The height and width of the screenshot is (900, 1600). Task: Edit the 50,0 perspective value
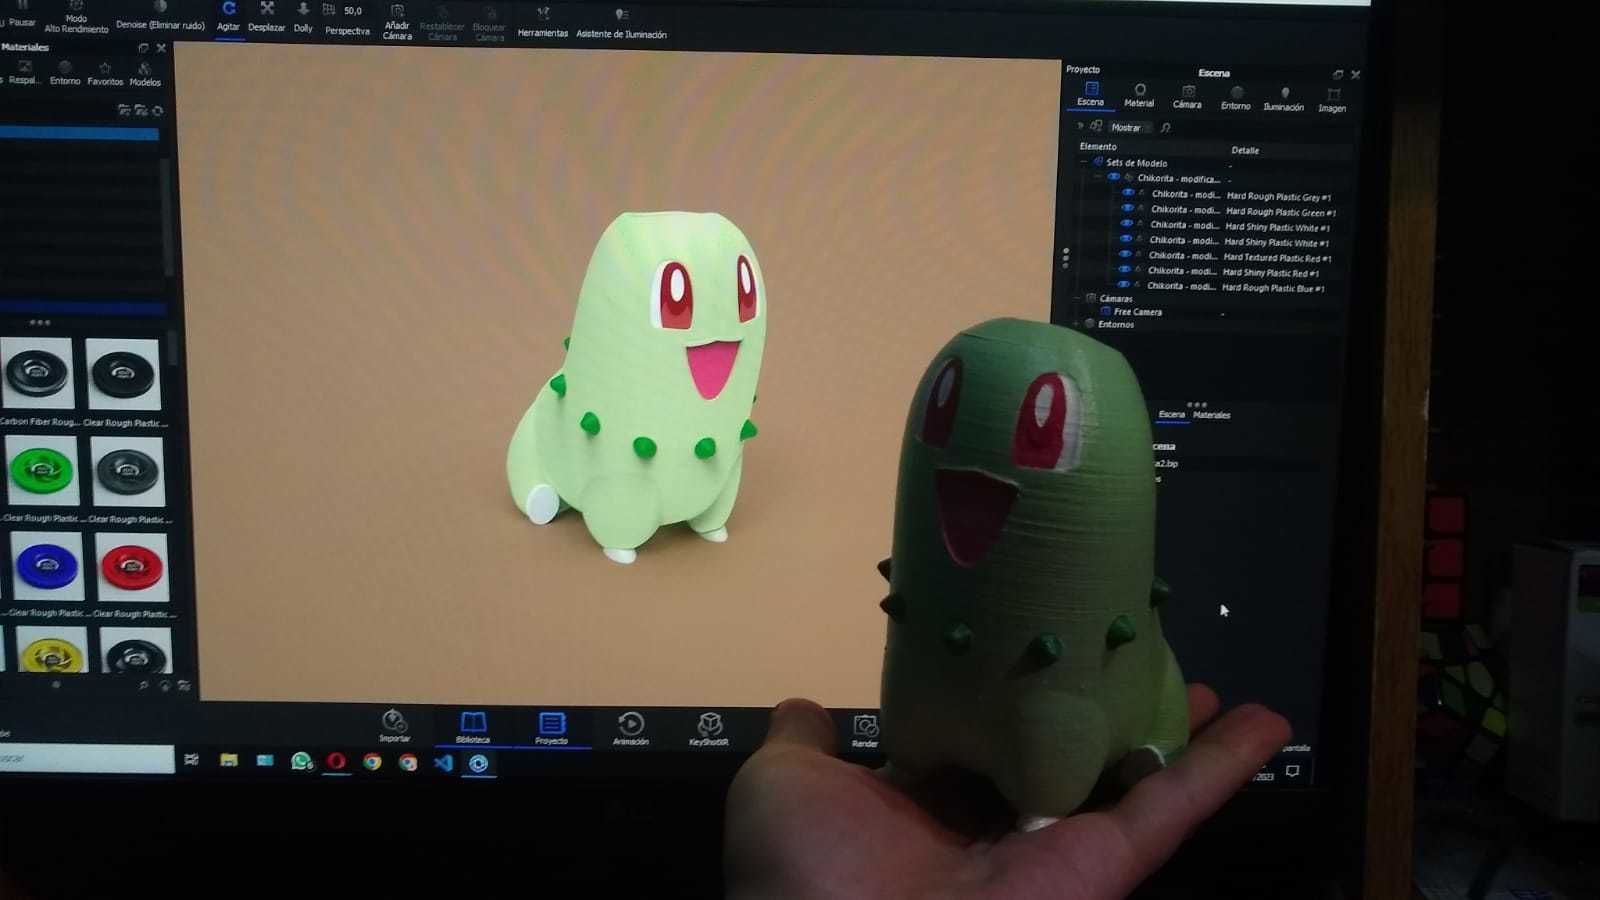click(353, 11)
